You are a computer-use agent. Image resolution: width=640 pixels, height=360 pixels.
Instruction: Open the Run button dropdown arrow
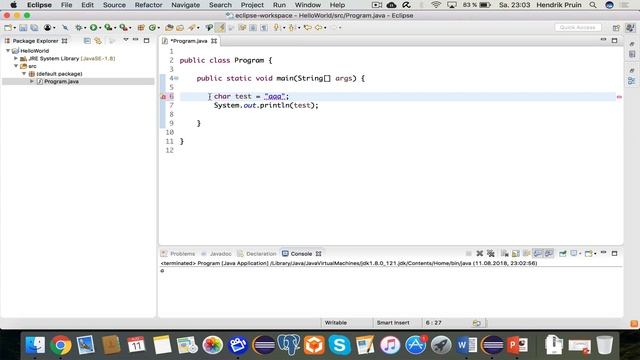100,28
